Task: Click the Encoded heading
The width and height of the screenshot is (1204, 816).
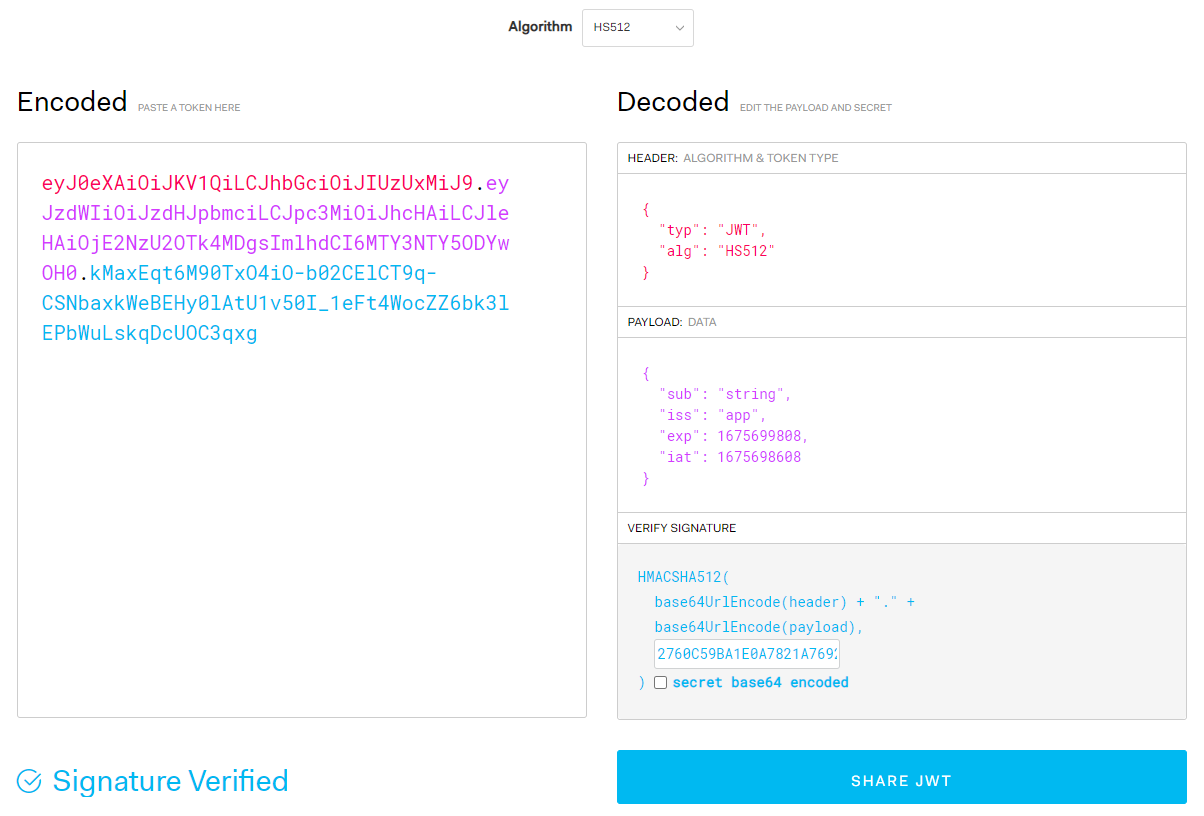Action: pos(72,102)
